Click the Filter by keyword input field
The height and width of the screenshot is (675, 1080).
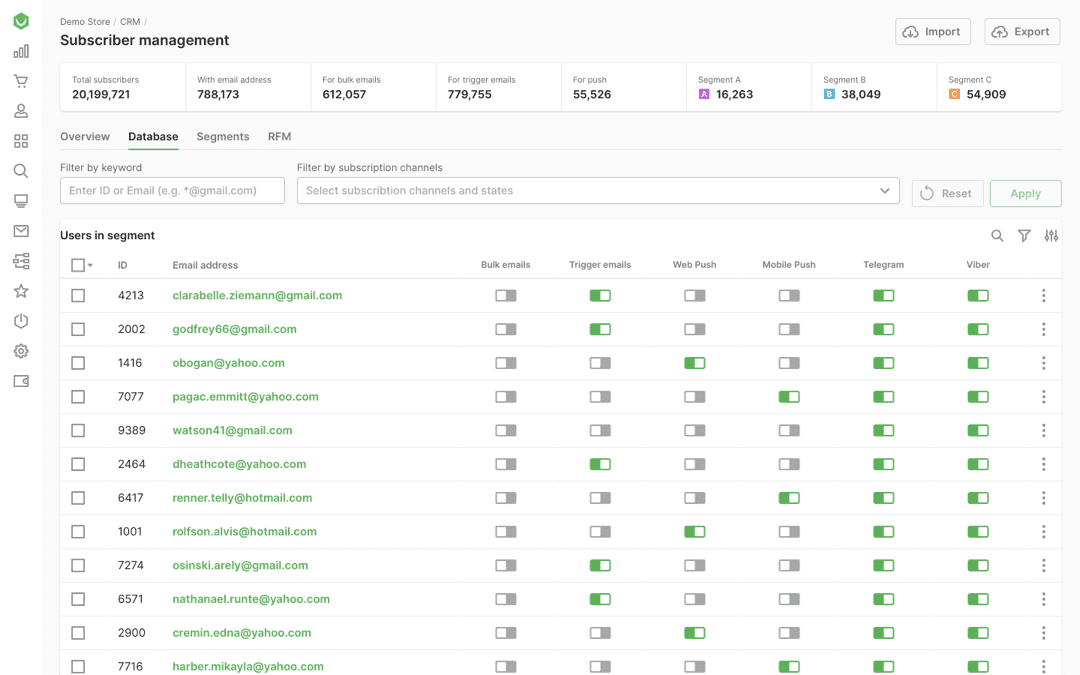pos(172,191)
